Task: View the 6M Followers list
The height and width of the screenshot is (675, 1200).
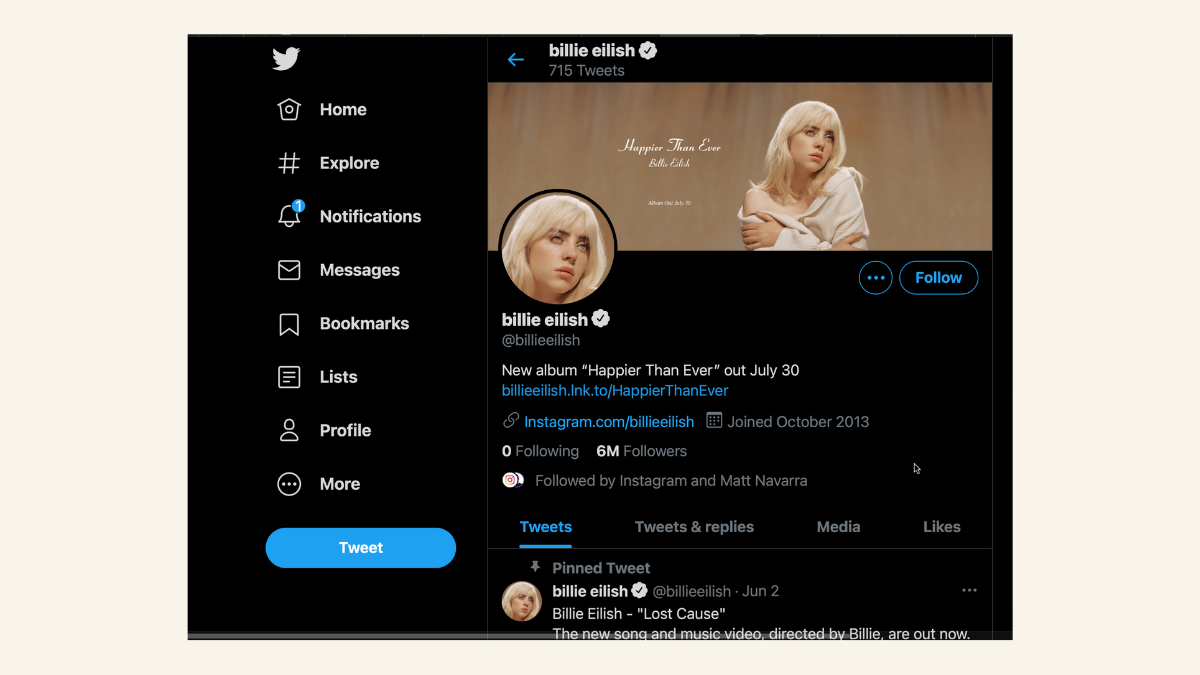Action: (641, 451)
